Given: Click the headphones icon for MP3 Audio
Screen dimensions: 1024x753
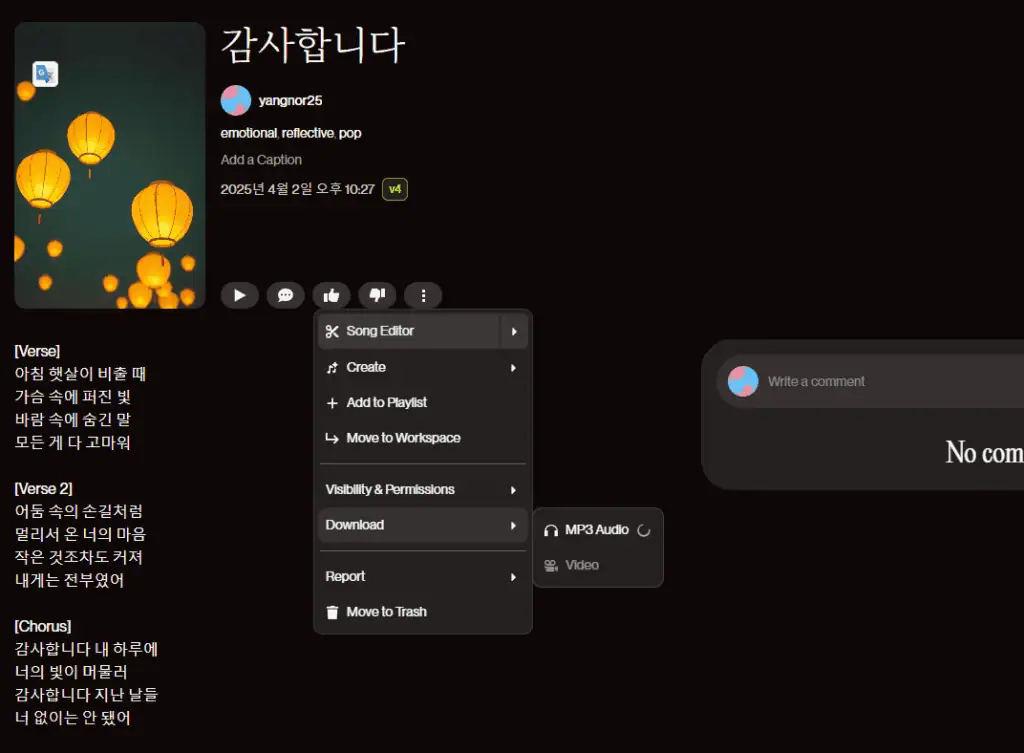Looking at the screenshot, I should pos(551,530).
